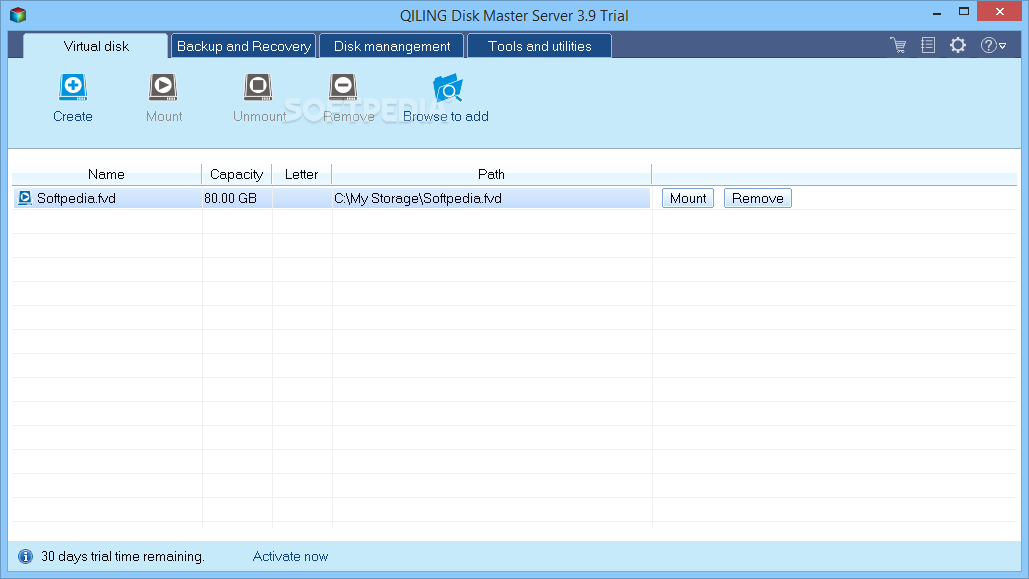1029x579 pixels.
Task: Click the 30 days trial time remaining text
Action: pyautogui.click(x=123, y=557)
